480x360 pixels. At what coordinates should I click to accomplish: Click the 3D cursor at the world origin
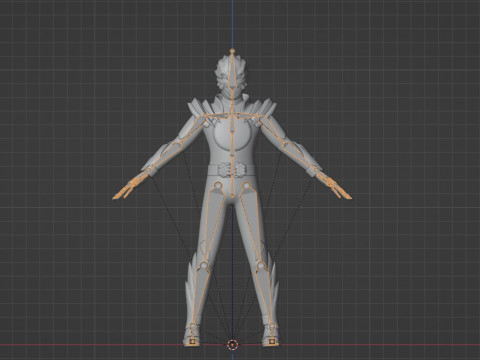tap(232, 345)
